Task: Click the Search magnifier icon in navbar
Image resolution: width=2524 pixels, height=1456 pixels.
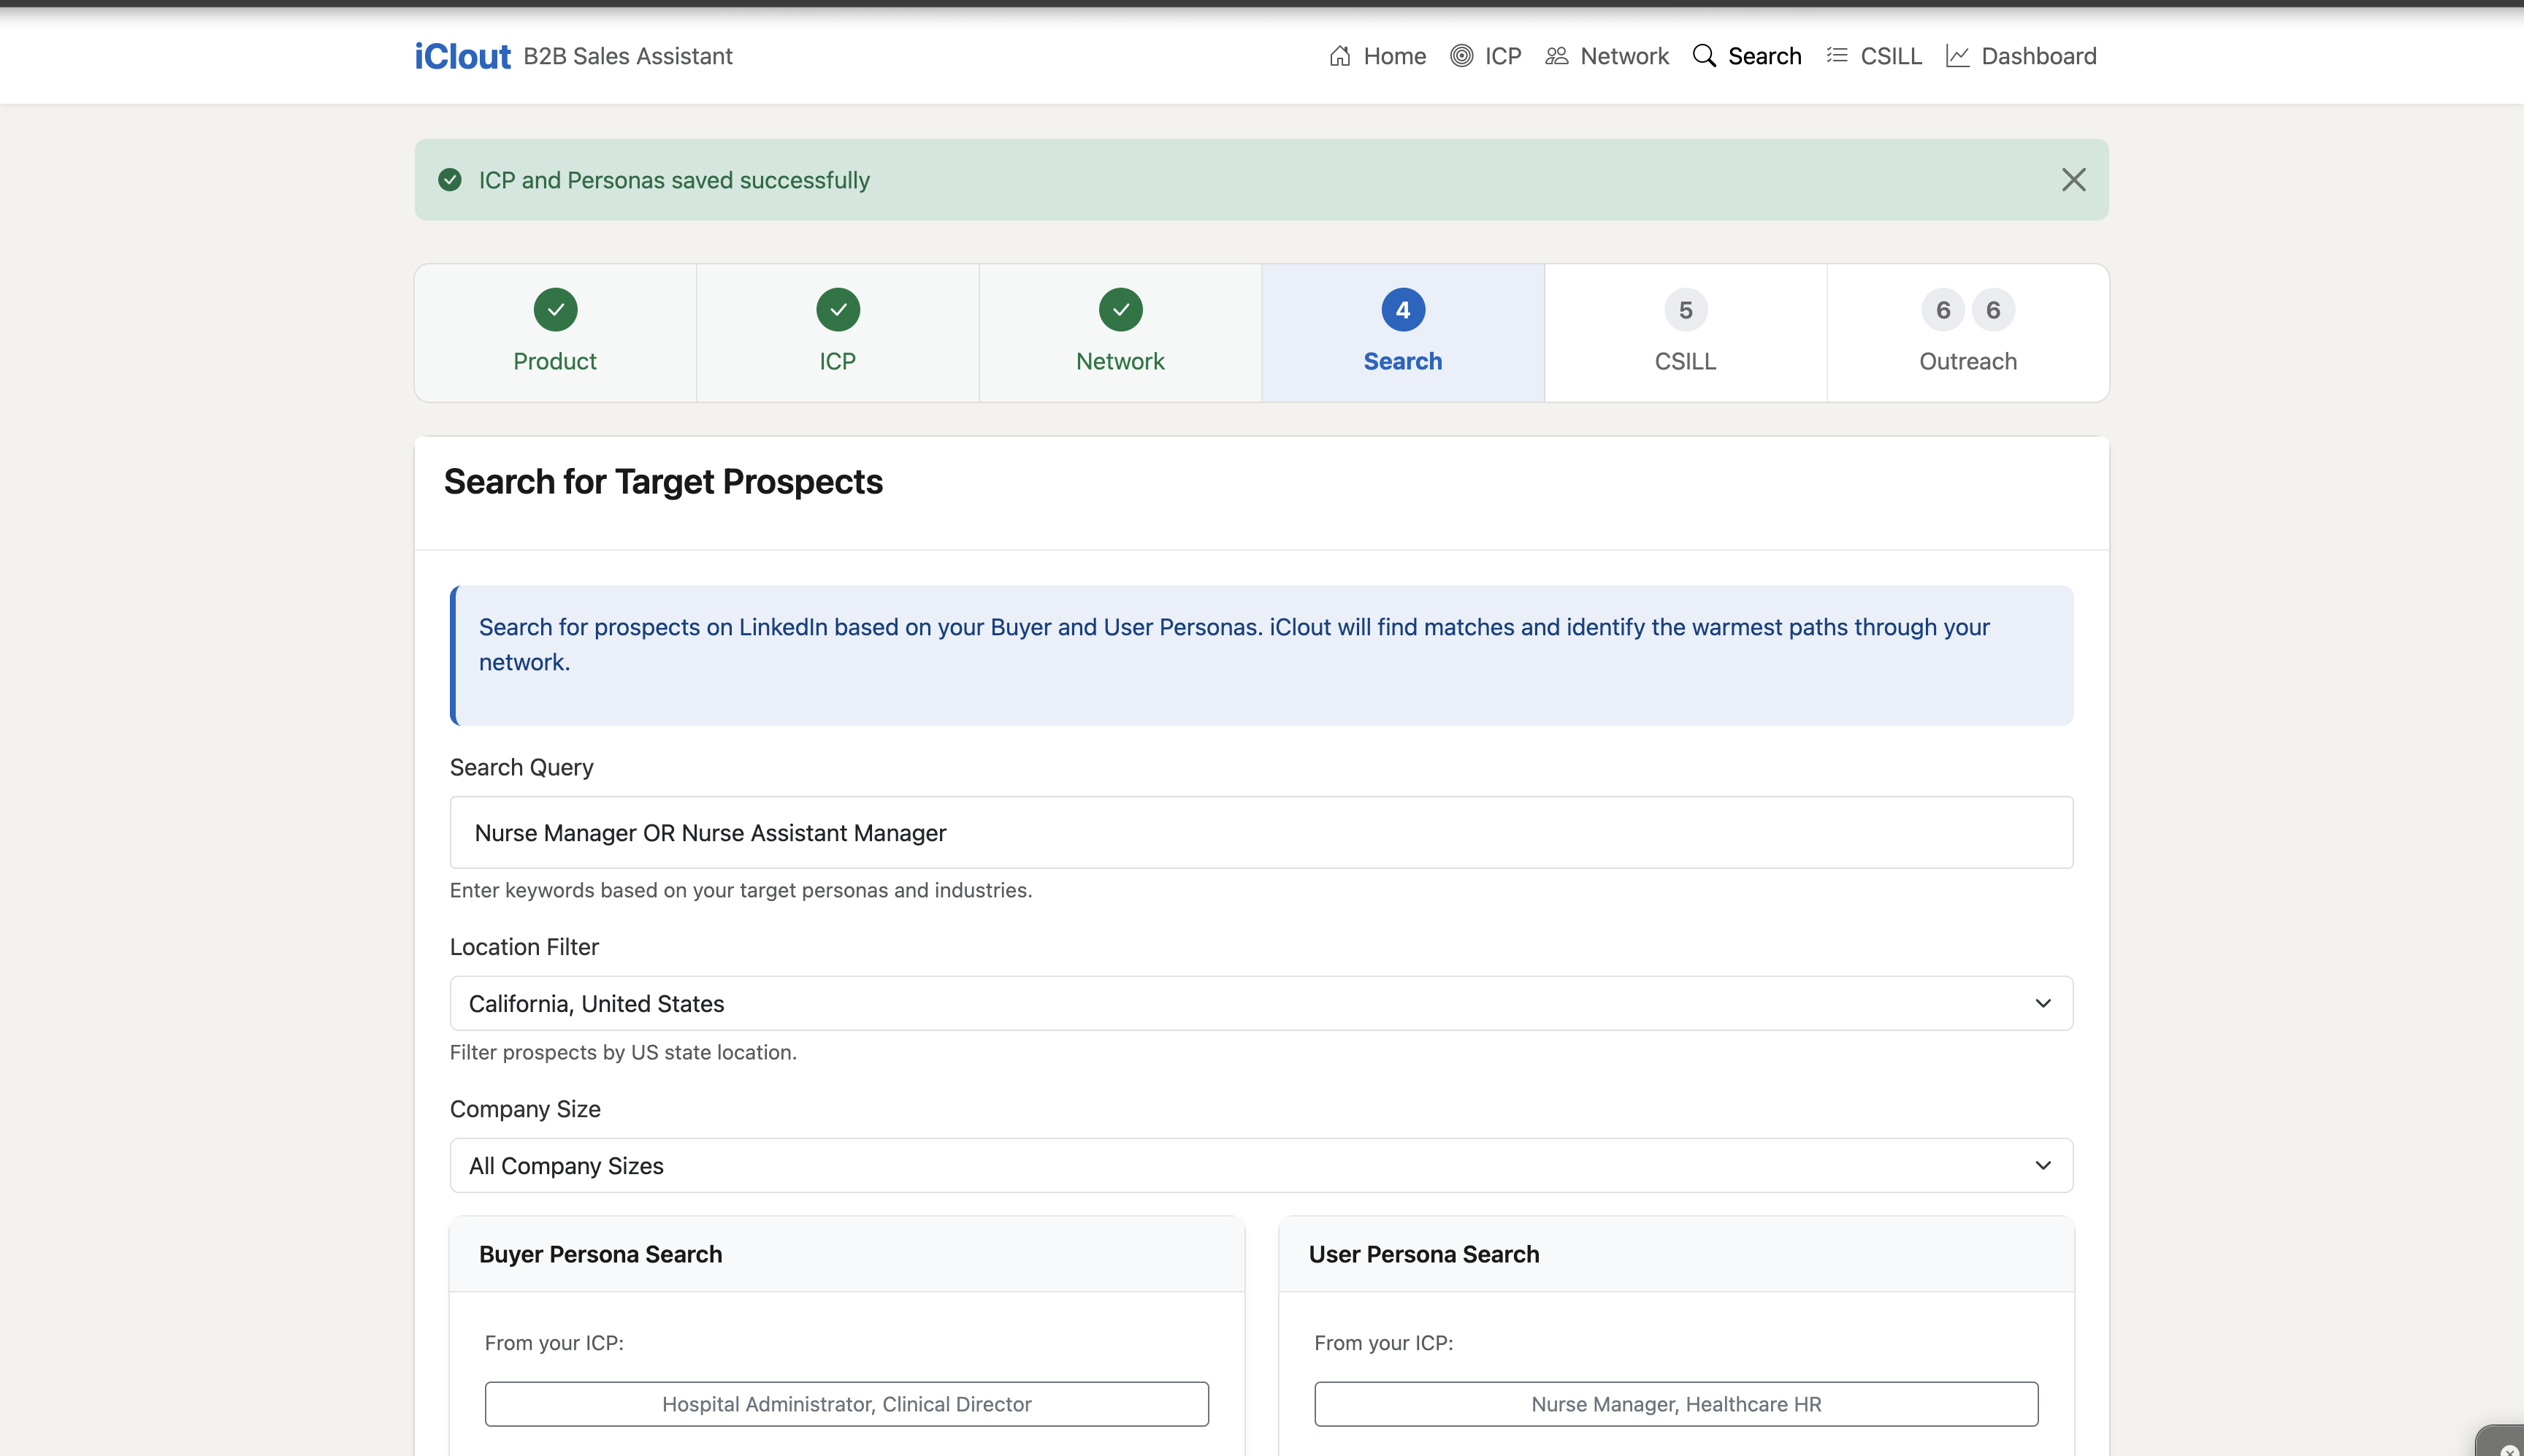Action: pos(1704,56)
